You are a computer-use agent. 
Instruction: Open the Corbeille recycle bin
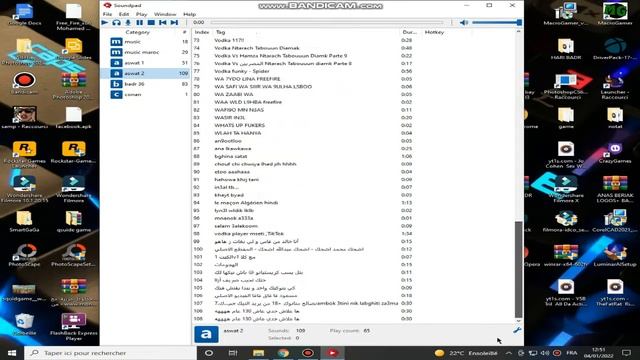click(24, 324)
